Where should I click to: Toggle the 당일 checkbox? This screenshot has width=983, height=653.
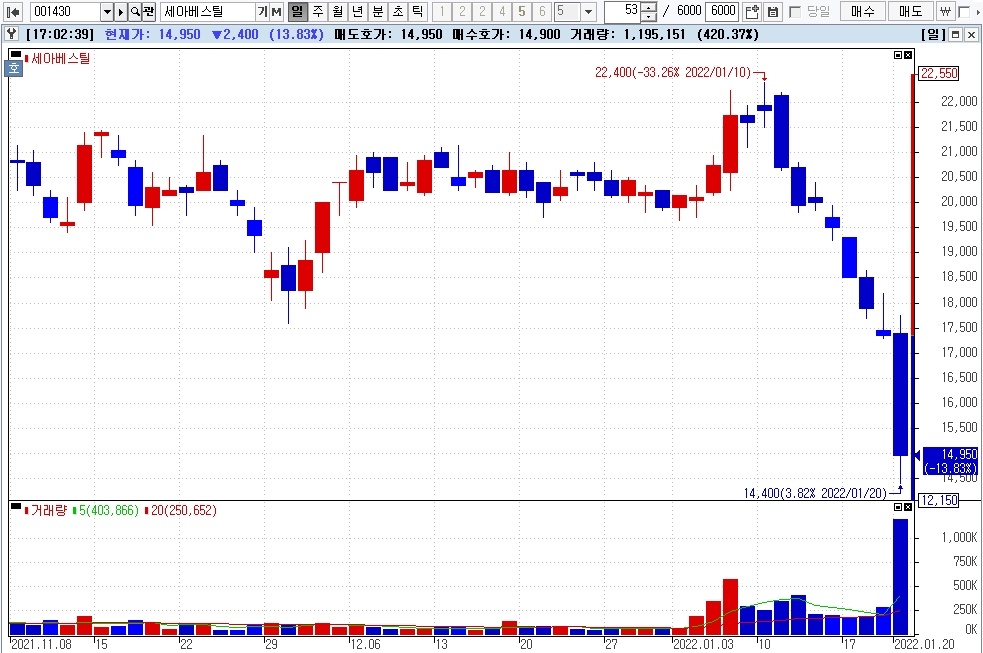click(x=795, y=12)
